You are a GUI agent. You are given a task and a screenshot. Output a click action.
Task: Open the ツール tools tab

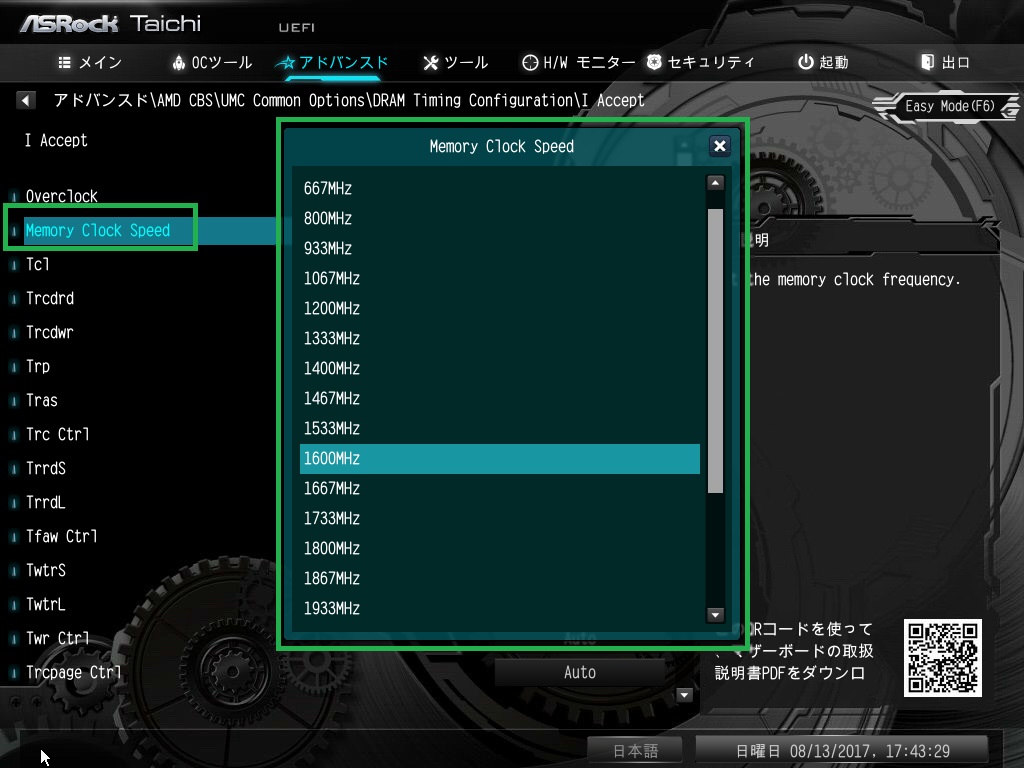pos(455,63)
